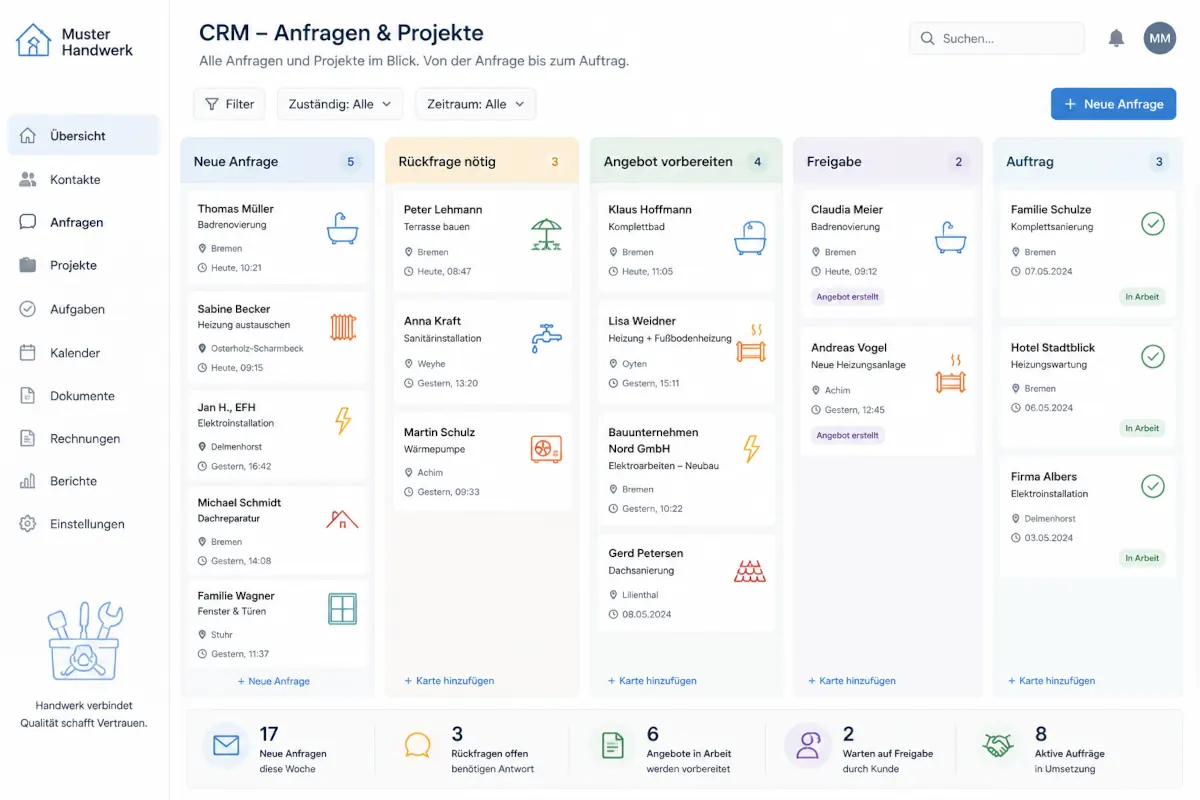This screenshot has height=800, width=1200.
Task: Click Angebot erstellt tag on Andreas Vogel
Action: 848,435
